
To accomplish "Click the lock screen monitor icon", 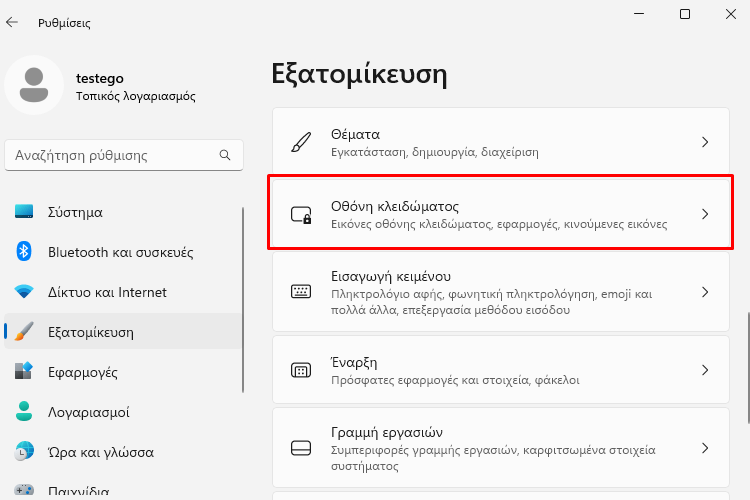I will pyautogui.click(x=301, y=214).
